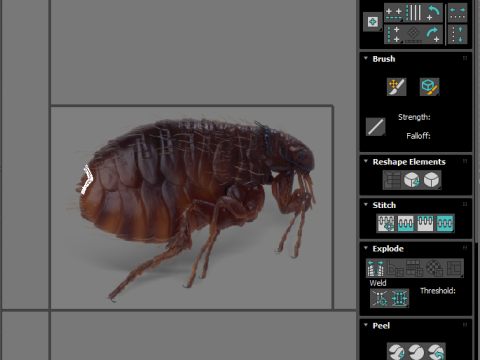The image size is (480, 360).
Task: Click the Threshold: label
Action: click(x=438, y=291)
